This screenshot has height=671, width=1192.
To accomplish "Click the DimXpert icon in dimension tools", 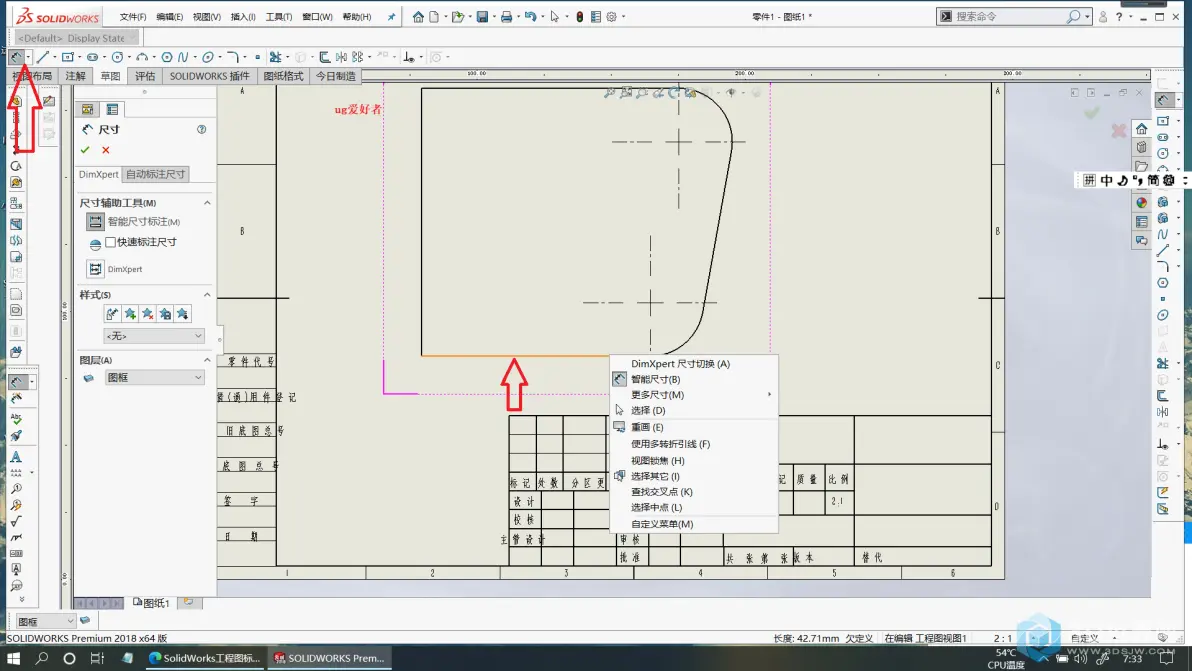I will (x=95, y=269).
